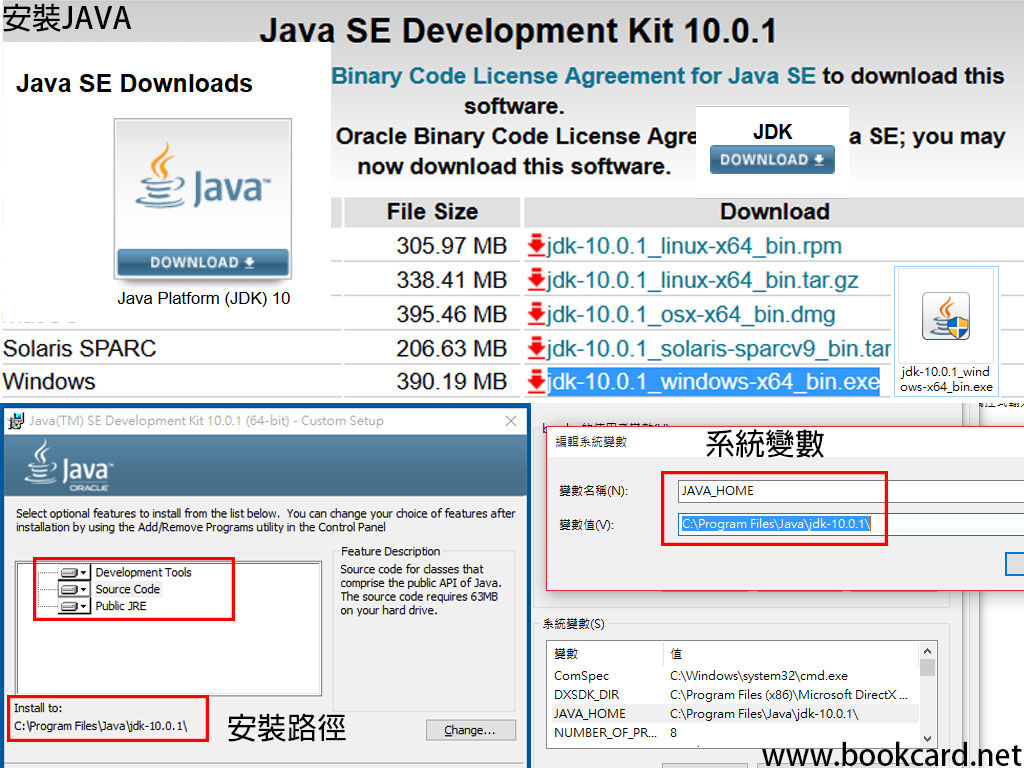Click the Change... install path button
The image size is (1024, 768).
[470, 730]
